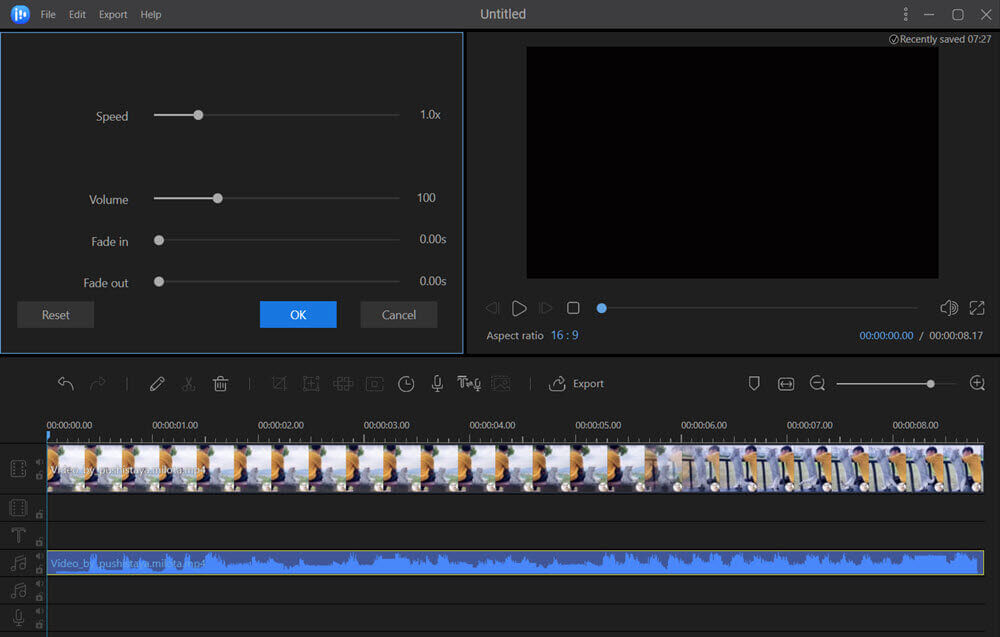Viewport: 1000px width, 637px height.
Task: Click the Undo arrow in the toolbar
Action: coord(66,383)
